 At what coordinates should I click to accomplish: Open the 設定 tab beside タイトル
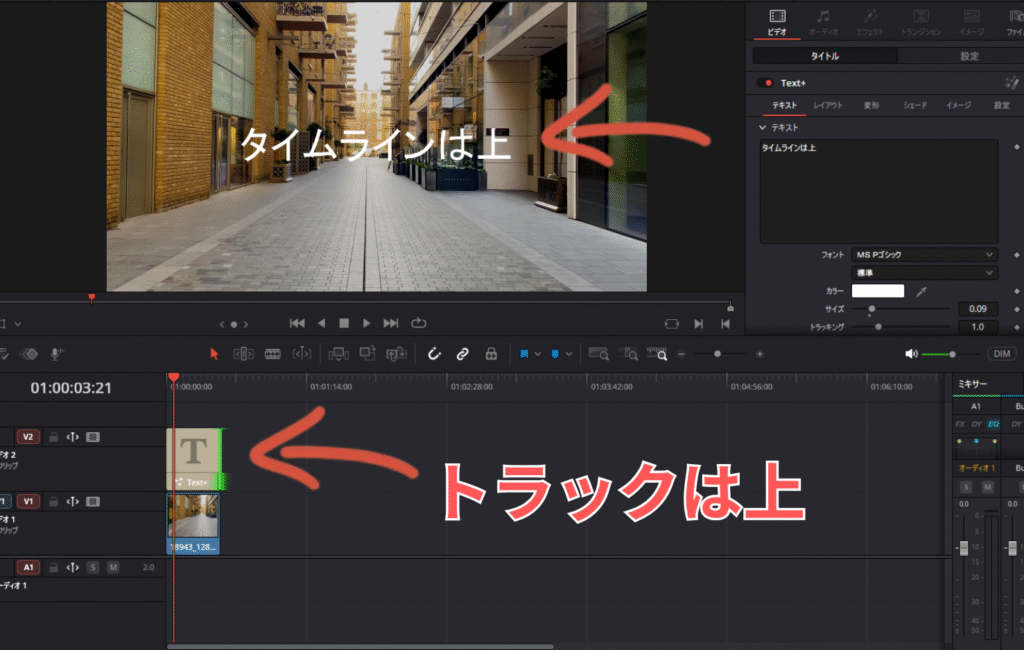(969, 56)
